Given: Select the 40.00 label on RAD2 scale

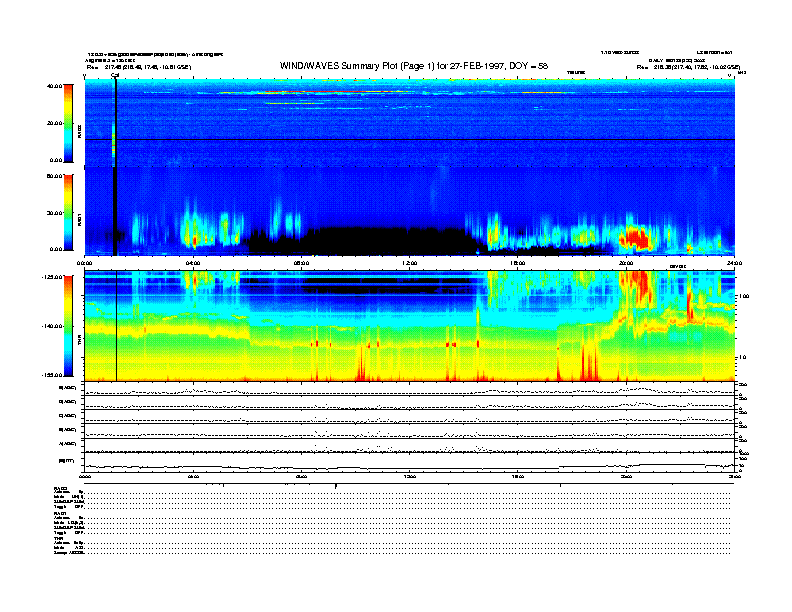Looking at the screenshot, I should pos(55,86).
